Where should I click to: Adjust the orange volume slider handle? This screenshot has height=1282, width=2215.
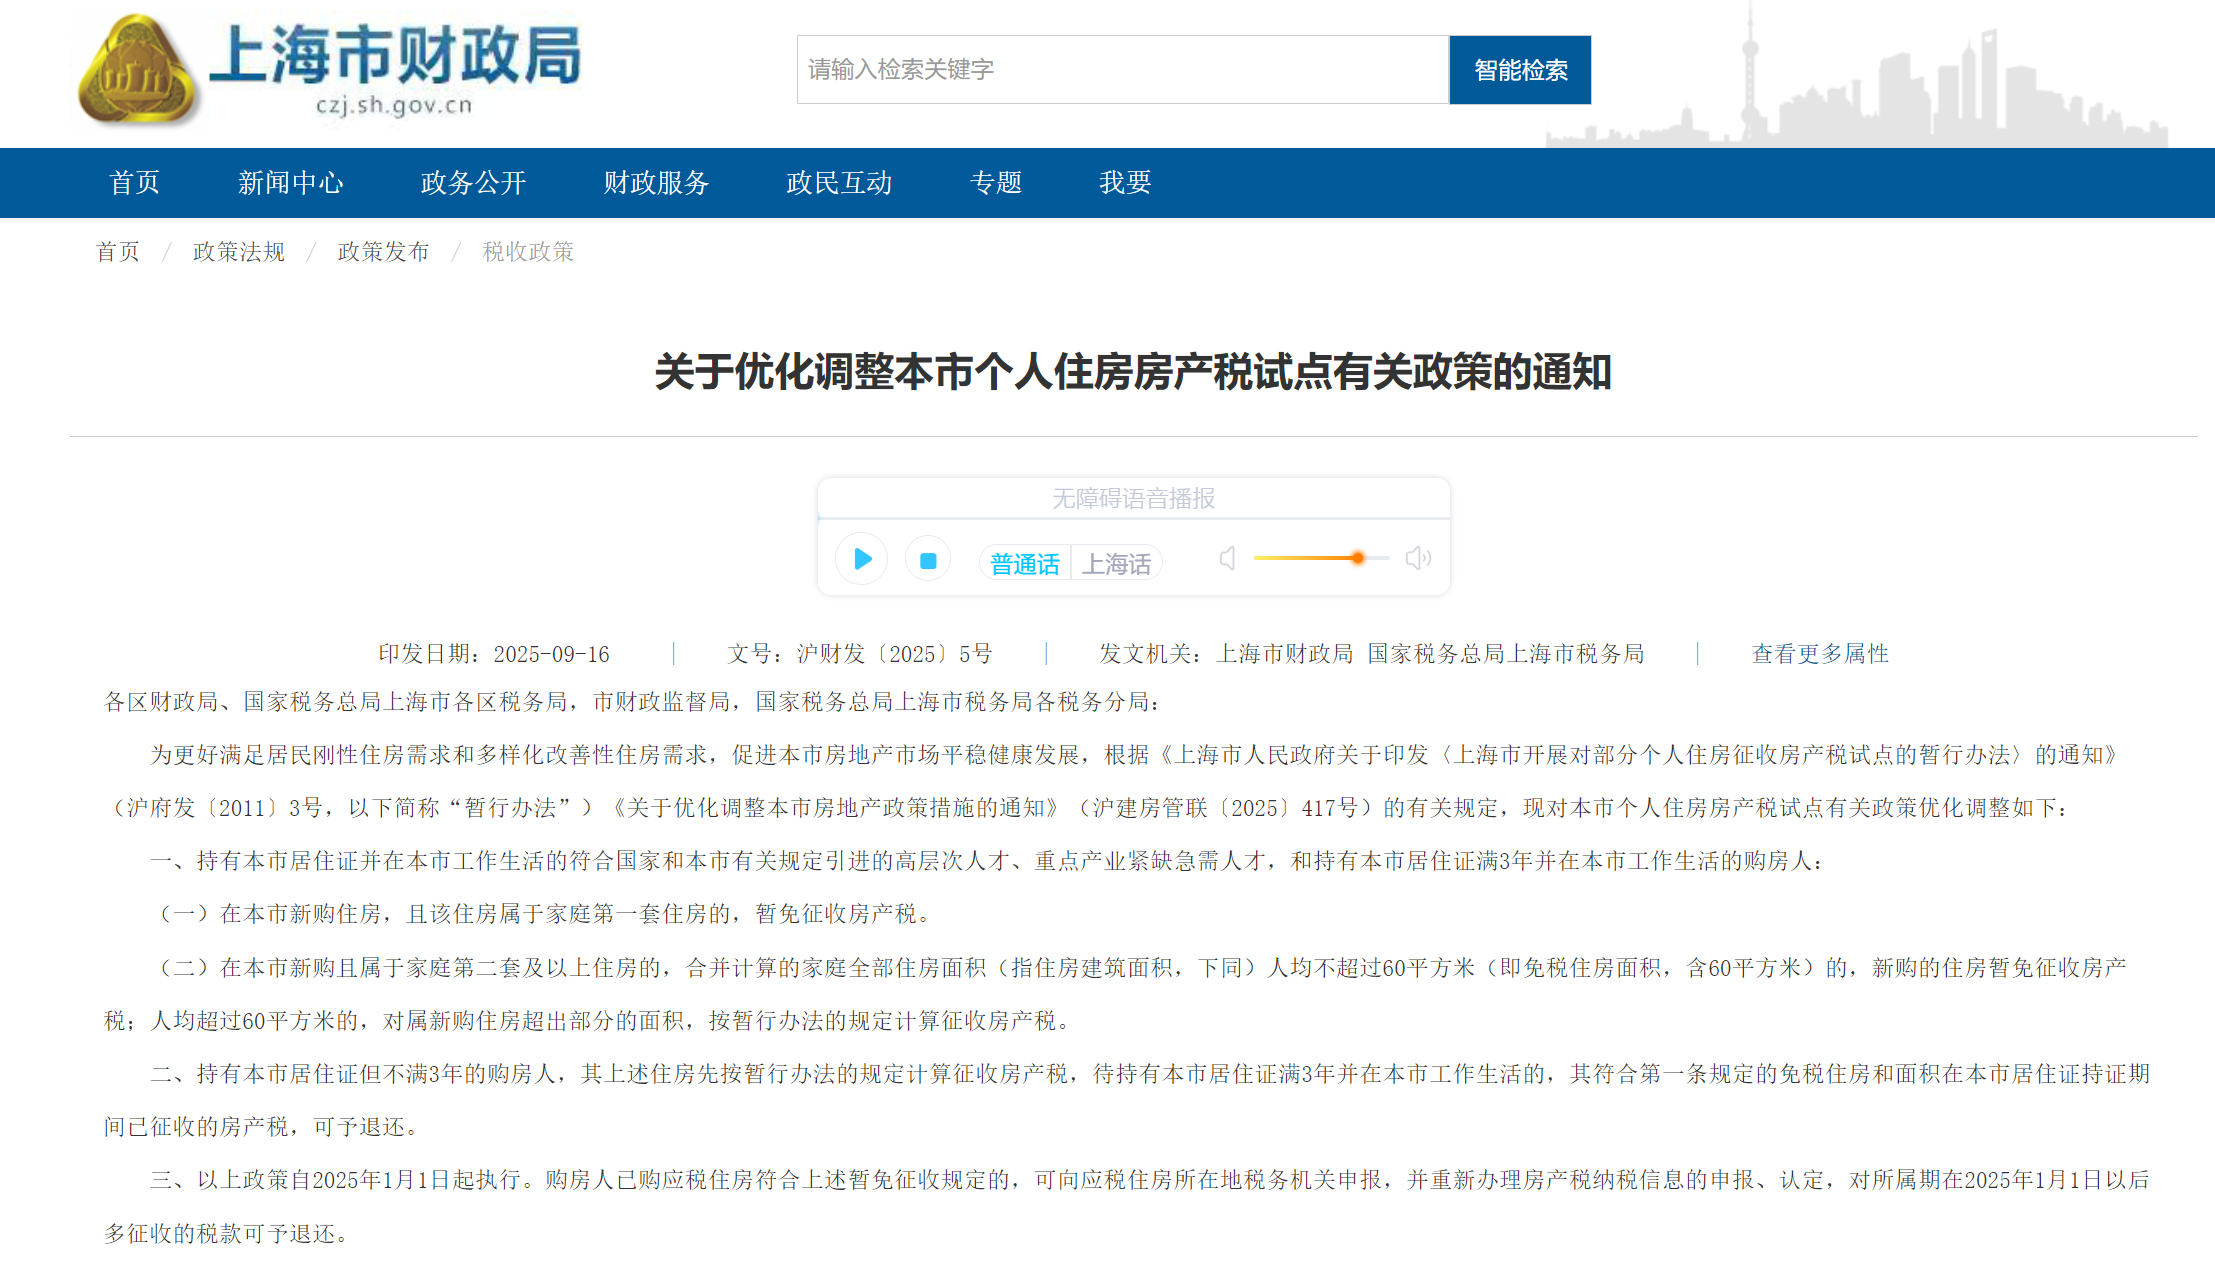coord(1357,558)
